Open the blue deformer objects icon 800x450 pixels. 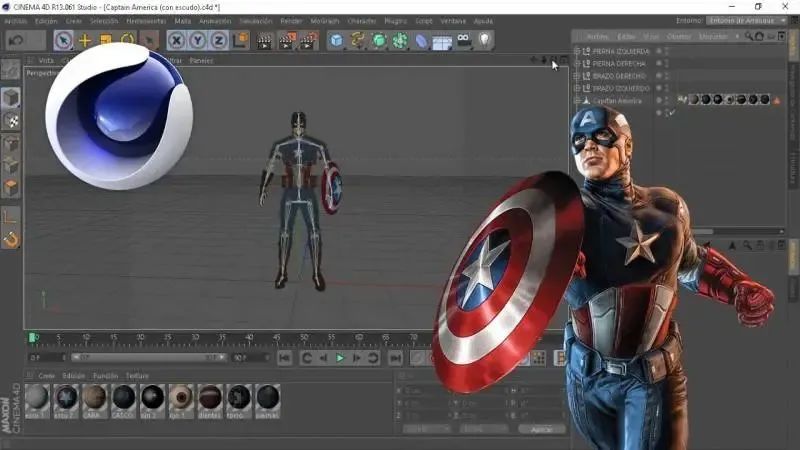(x=421, y=41)
